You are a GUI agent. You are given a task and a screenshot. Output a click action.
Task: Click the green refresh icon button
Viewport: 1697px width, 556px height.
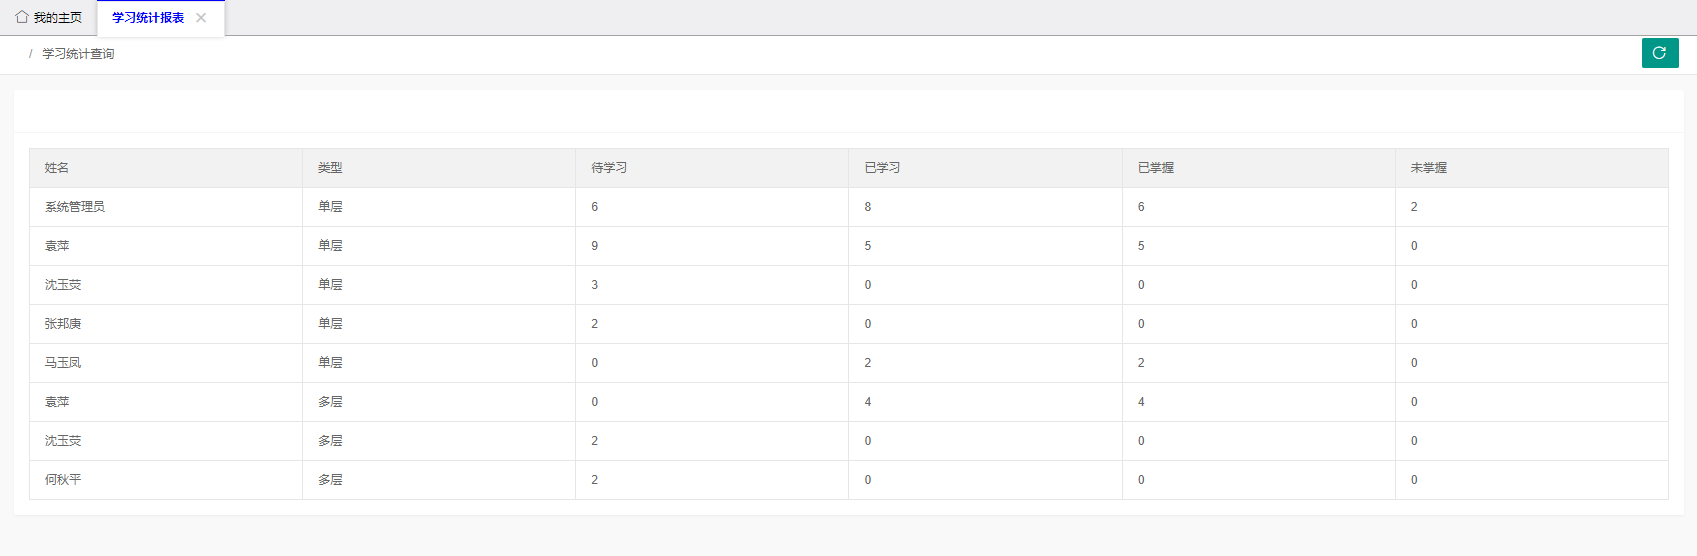[1659, 53]
